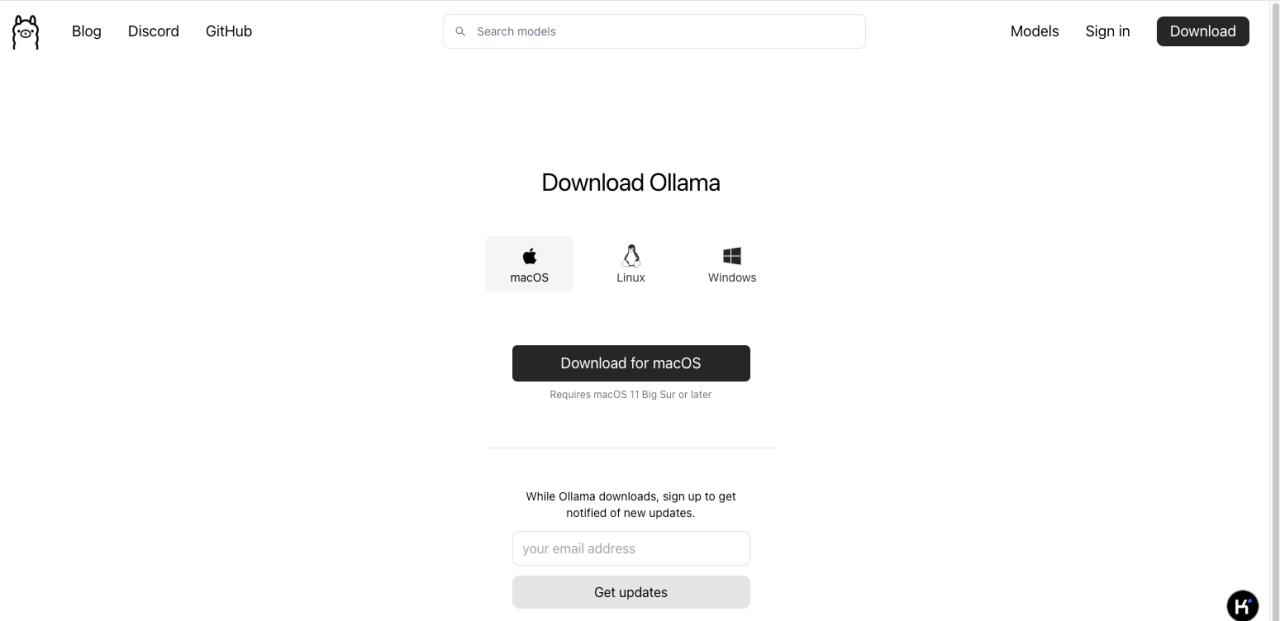This screenshot has height=621, width=1280.
Task: Click the page's vertical scrollbar
Action: point(1273,300)
